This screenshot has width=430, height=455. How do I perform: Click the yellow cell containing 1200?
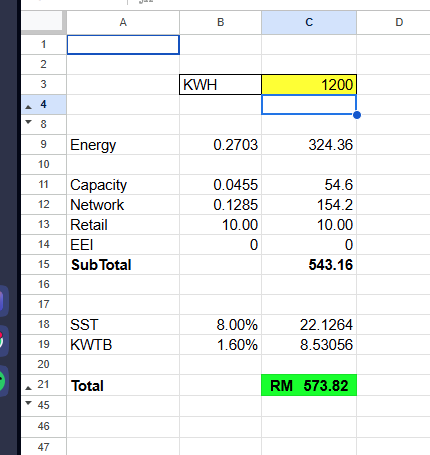pyautogui.click(x=309, y=85)
